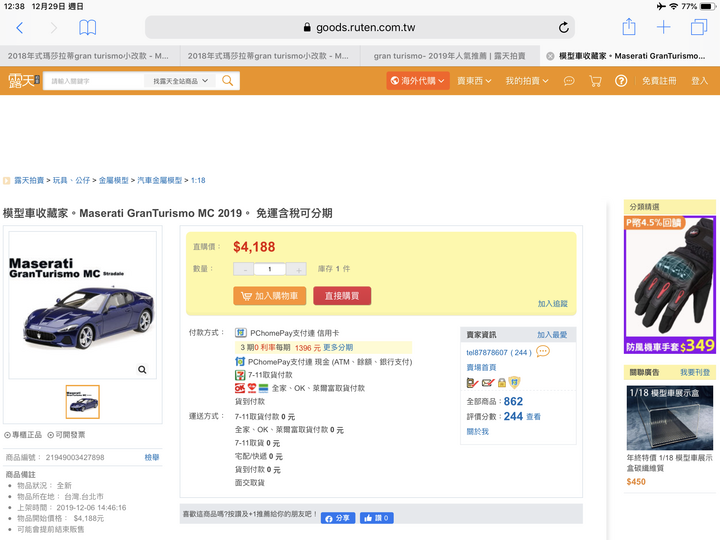The image size is (720, 540).
Task: Click the quantity input box
Action: tap(270, 270)
